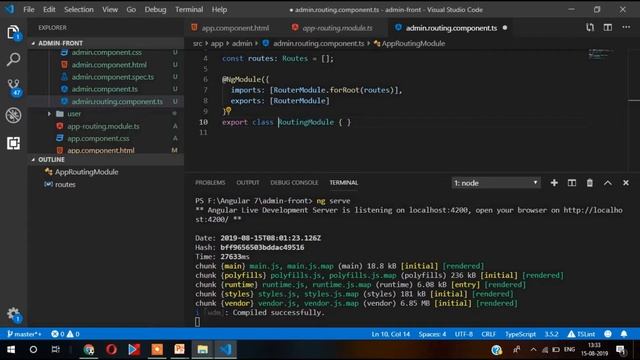Open the terminal selector dropdown '1: node'
Image resolution: width=640 pixels, height=360 pixels.
(x=496, y=183)
